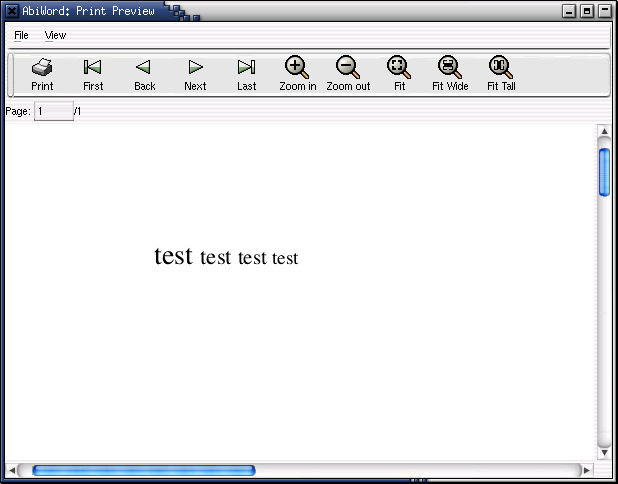
Task: Open the View menu
Action: (x=55, y=35)
